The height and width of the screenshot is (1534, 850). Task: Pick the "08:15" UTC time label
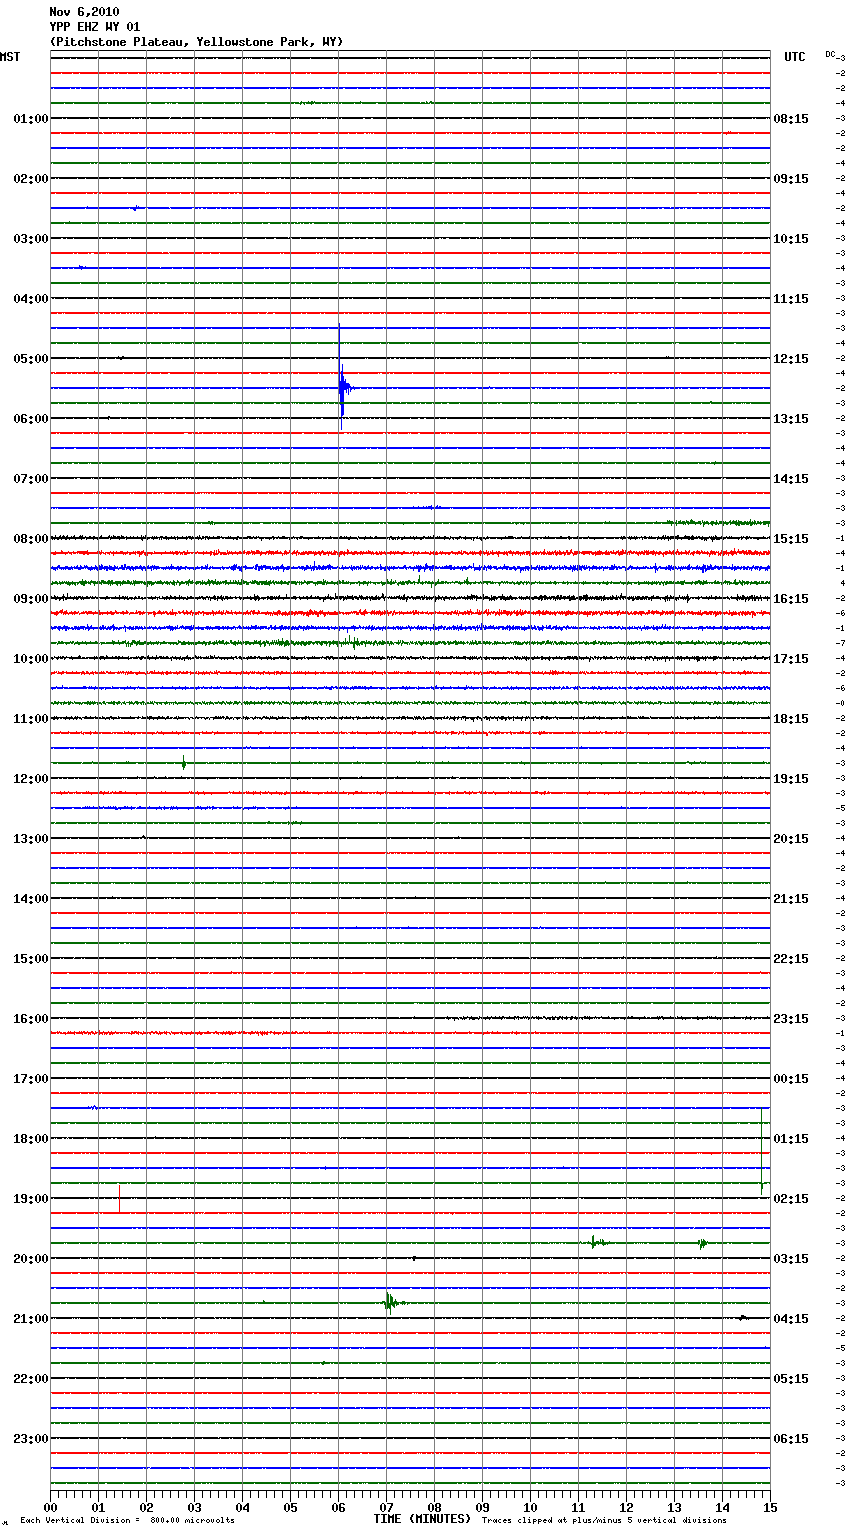pyautogui.click(x=791, y=119)
